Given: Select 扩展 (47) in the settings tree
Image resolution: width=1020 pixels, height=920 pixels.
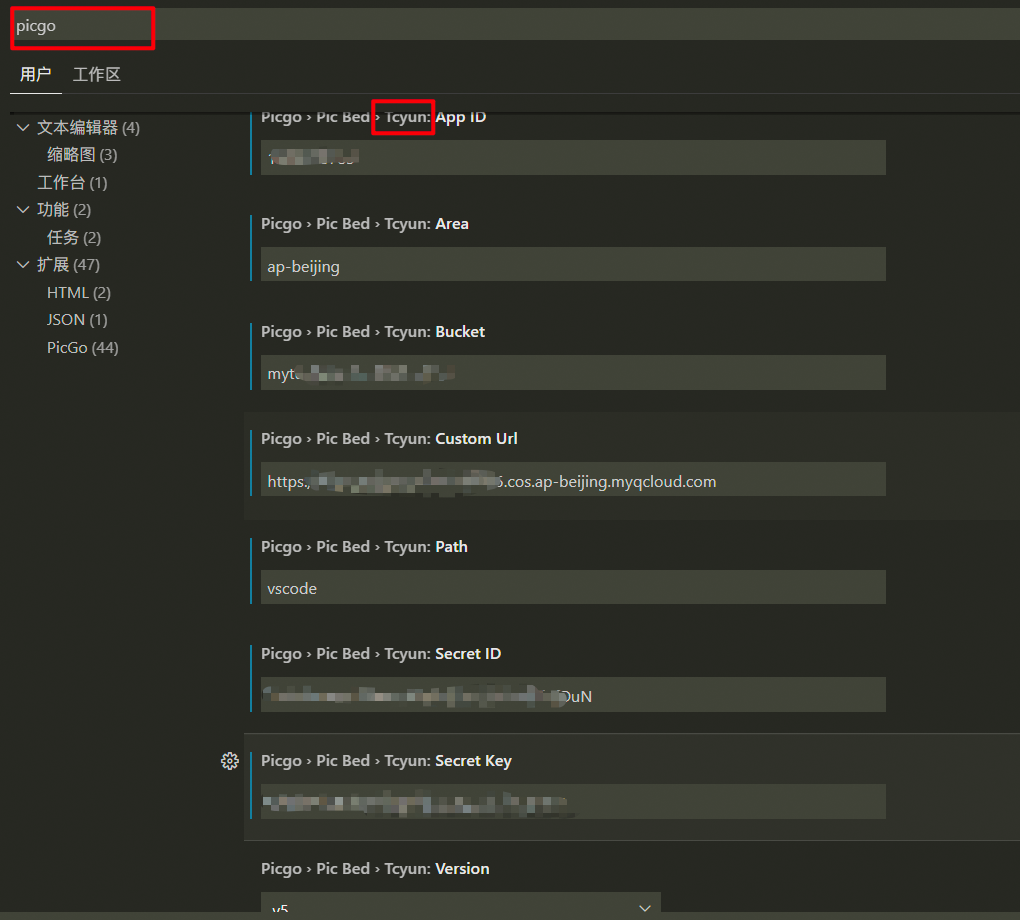Looking at the screenshot, I should [x=68, y=265].
